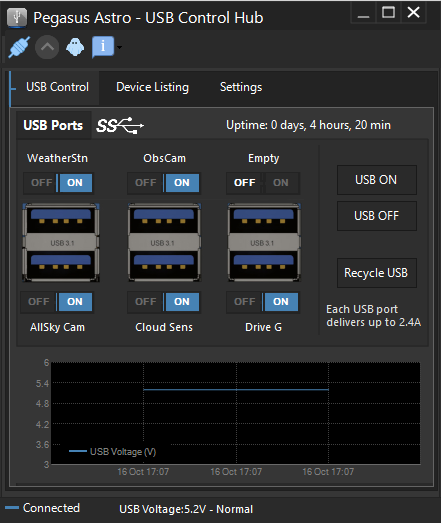Click the Empty port label
This screenshot has width=441, height=523.
click(x=264, y=158)
